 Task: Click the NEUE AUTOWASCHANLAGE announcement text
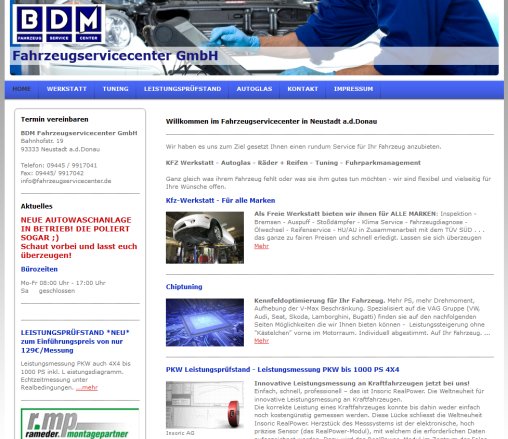79,238
